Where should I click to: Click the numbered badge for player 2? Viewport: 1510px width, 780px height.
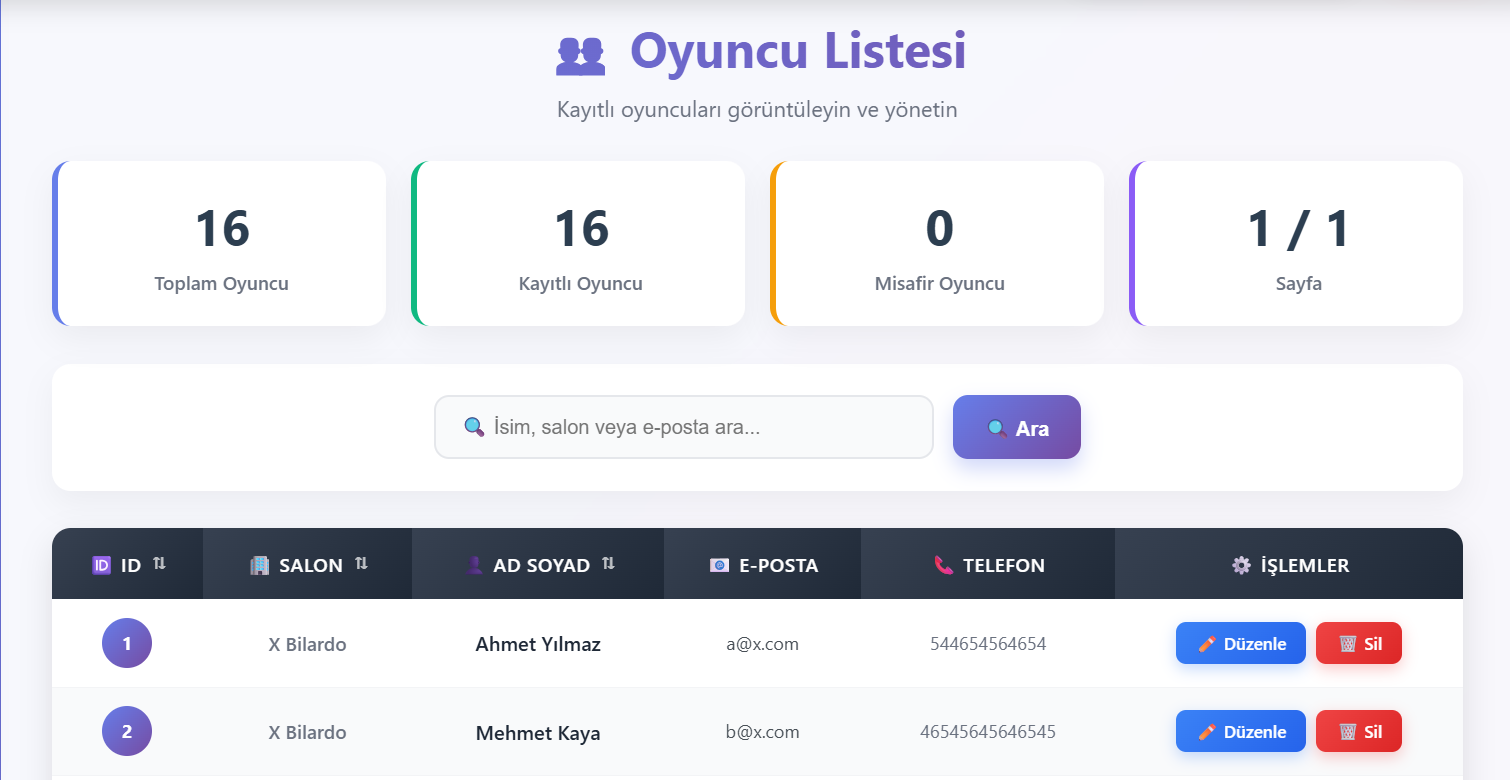click(126, 731)
